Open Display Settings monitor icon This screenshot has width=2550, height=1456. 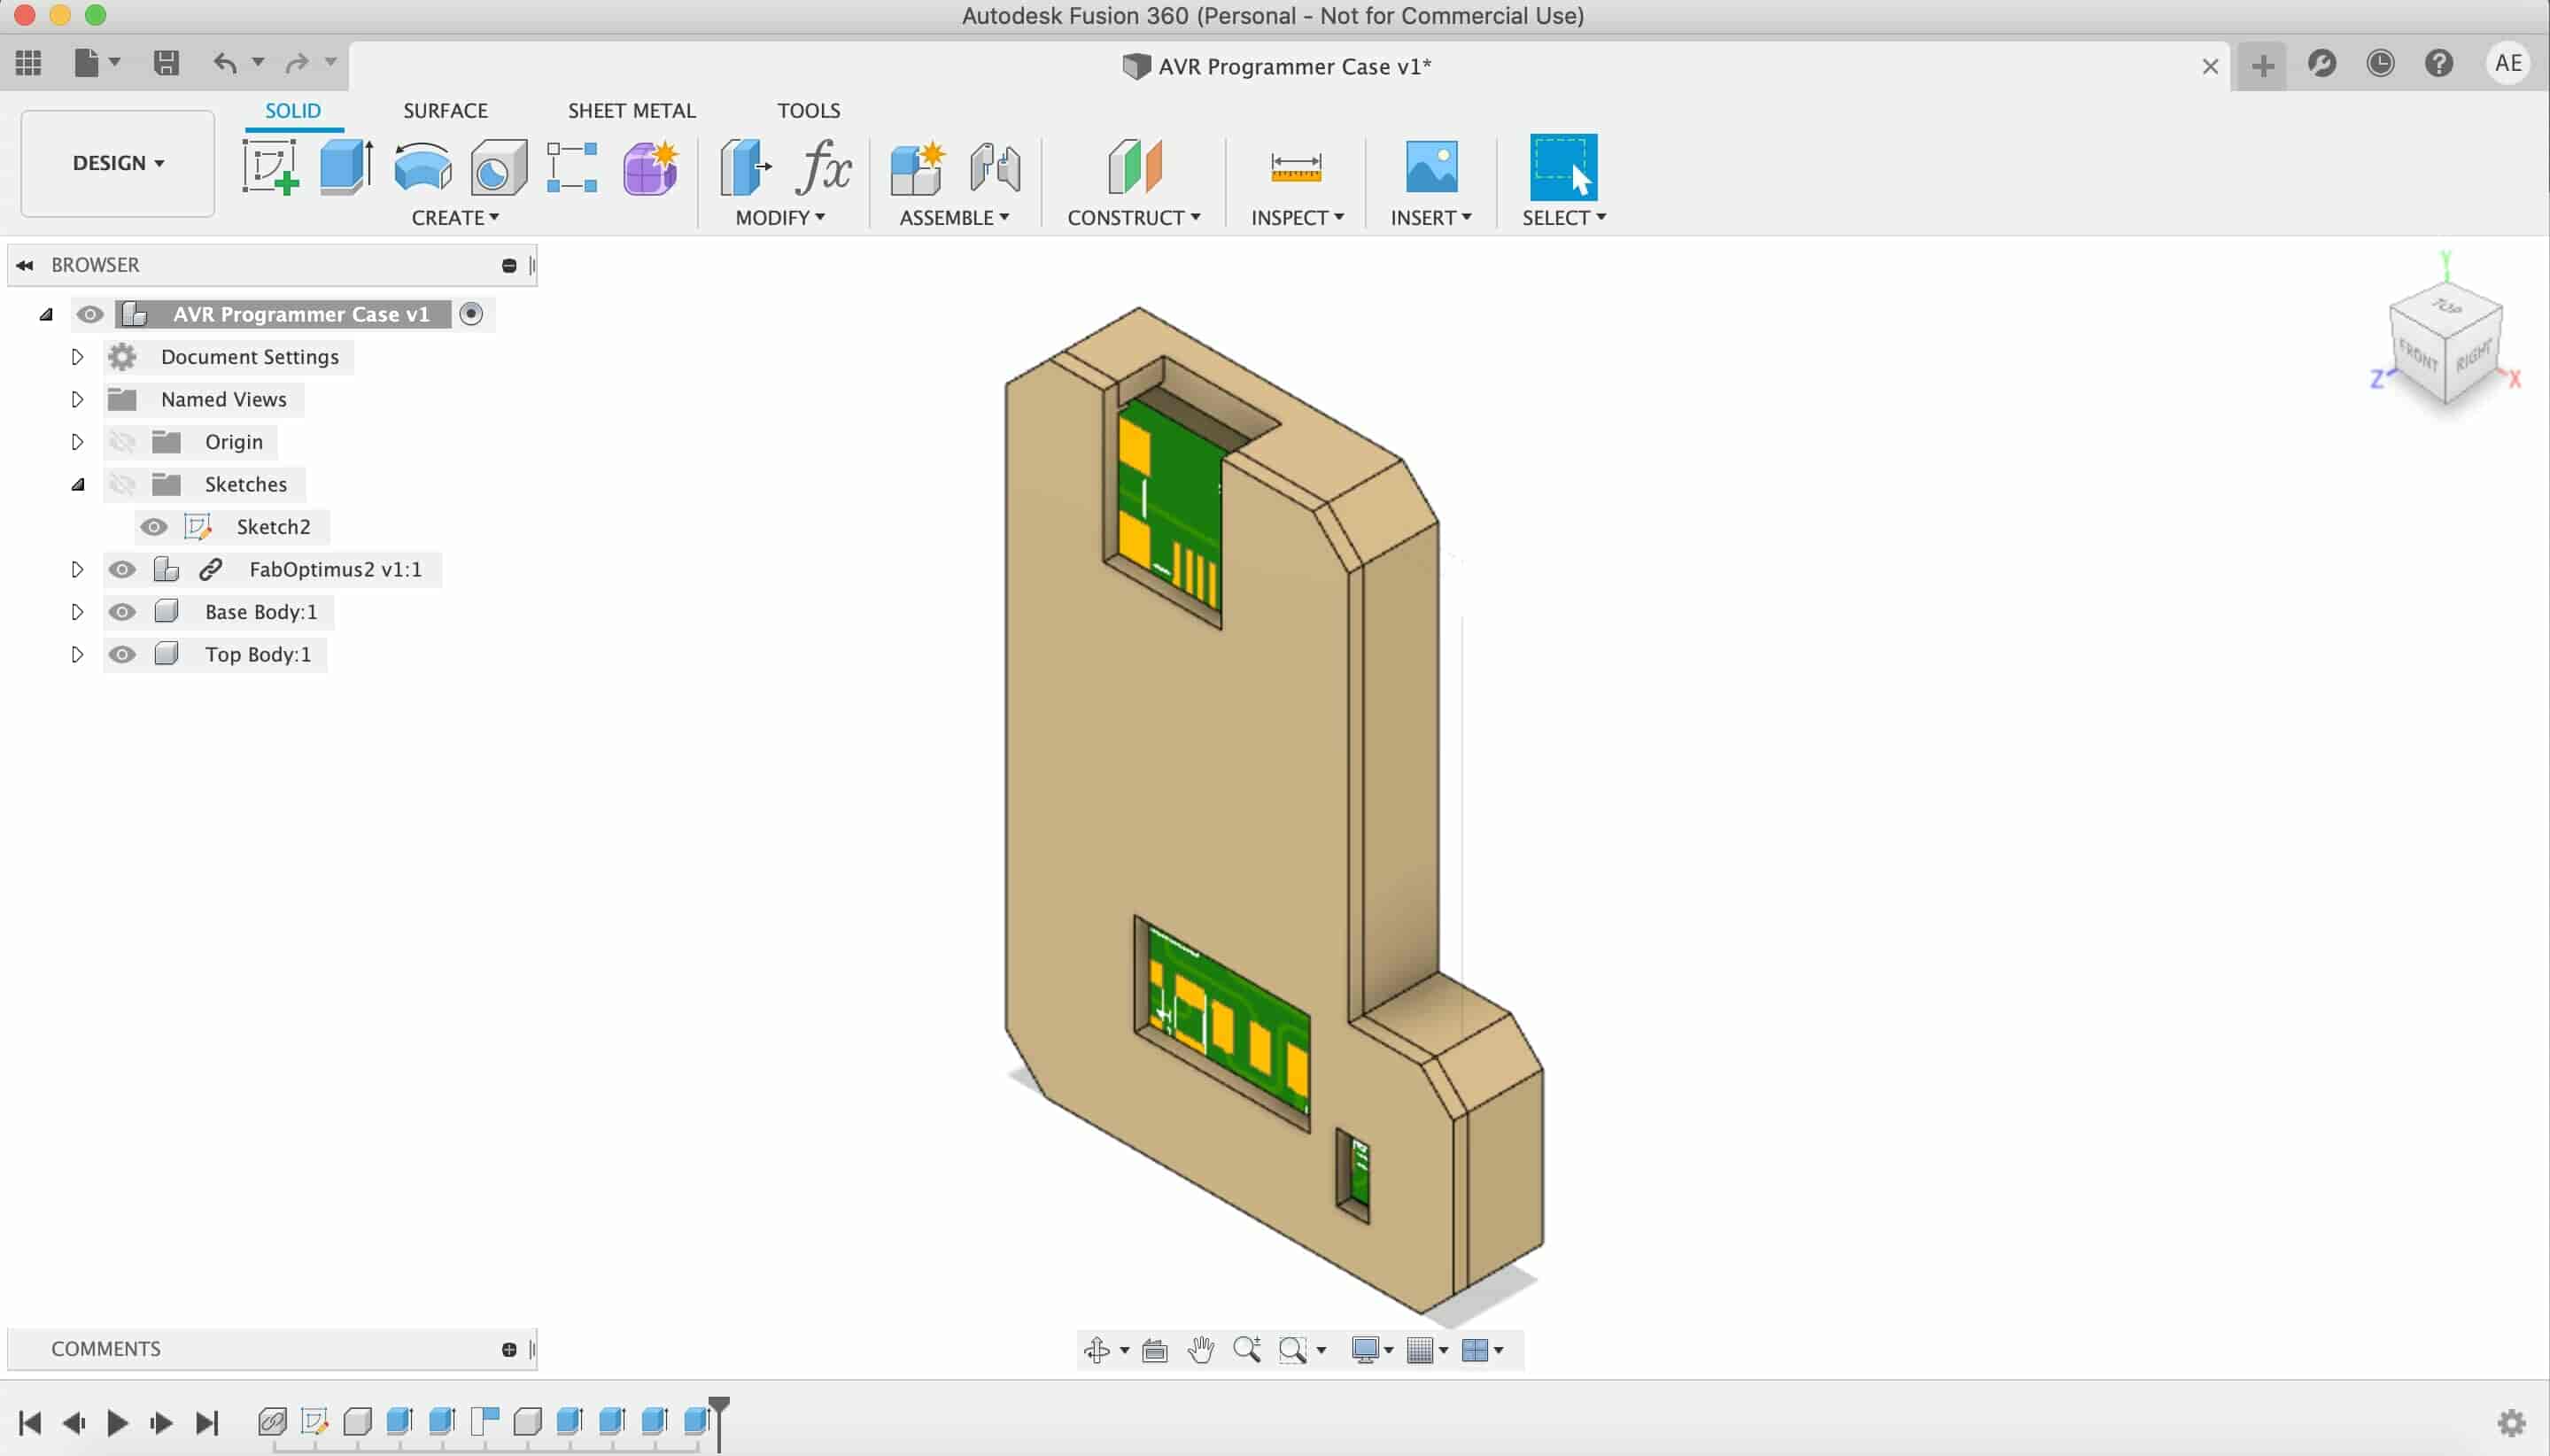point(1365,1350)
